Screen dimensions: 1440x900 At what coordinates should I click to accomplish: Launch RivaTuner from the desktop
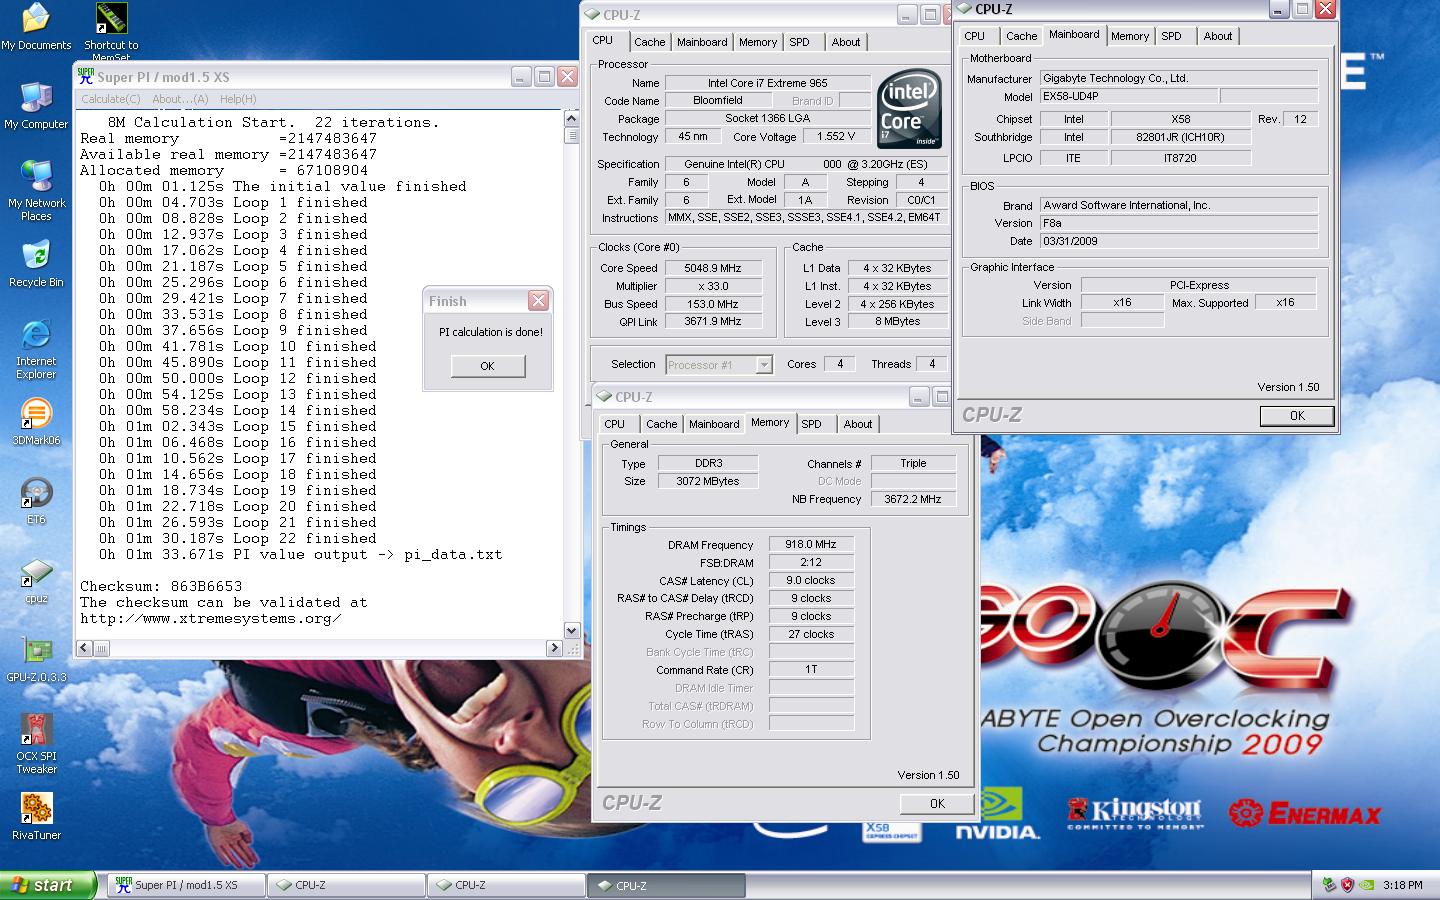click(x=36, y=816)
